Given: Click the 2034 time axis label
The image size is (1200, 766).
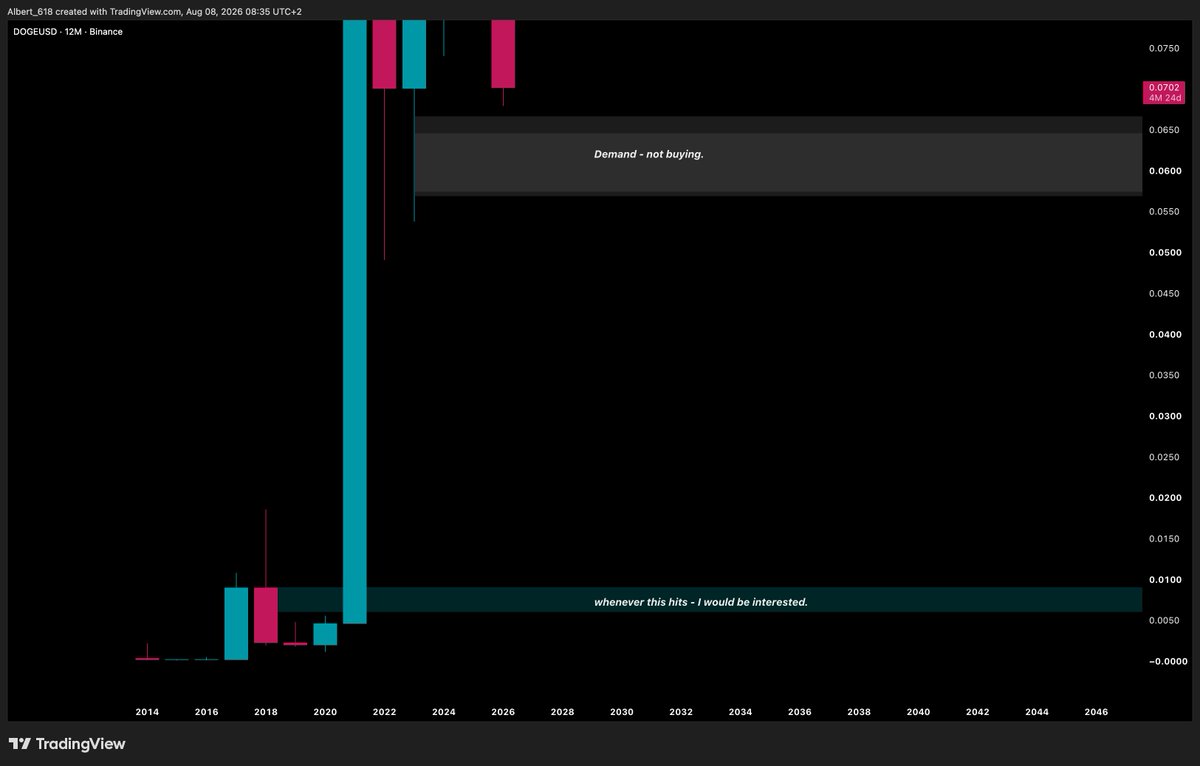Looking at the screenshot, I should [x=740, y=712].
